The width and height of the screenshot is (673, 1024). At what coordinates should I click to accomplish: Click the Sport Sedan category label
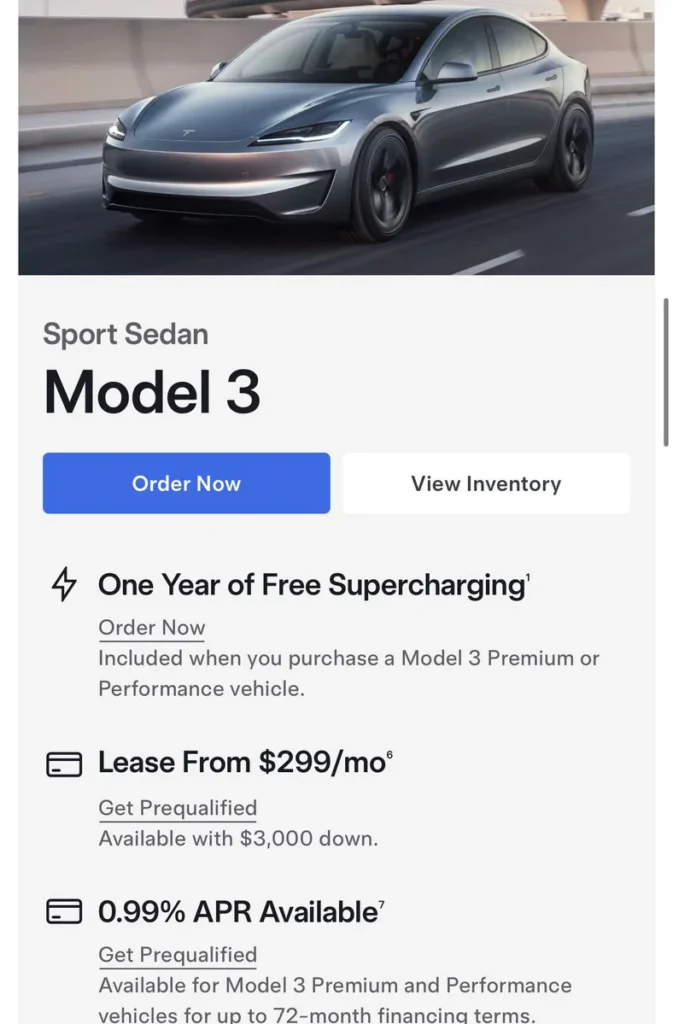point(126,334)
